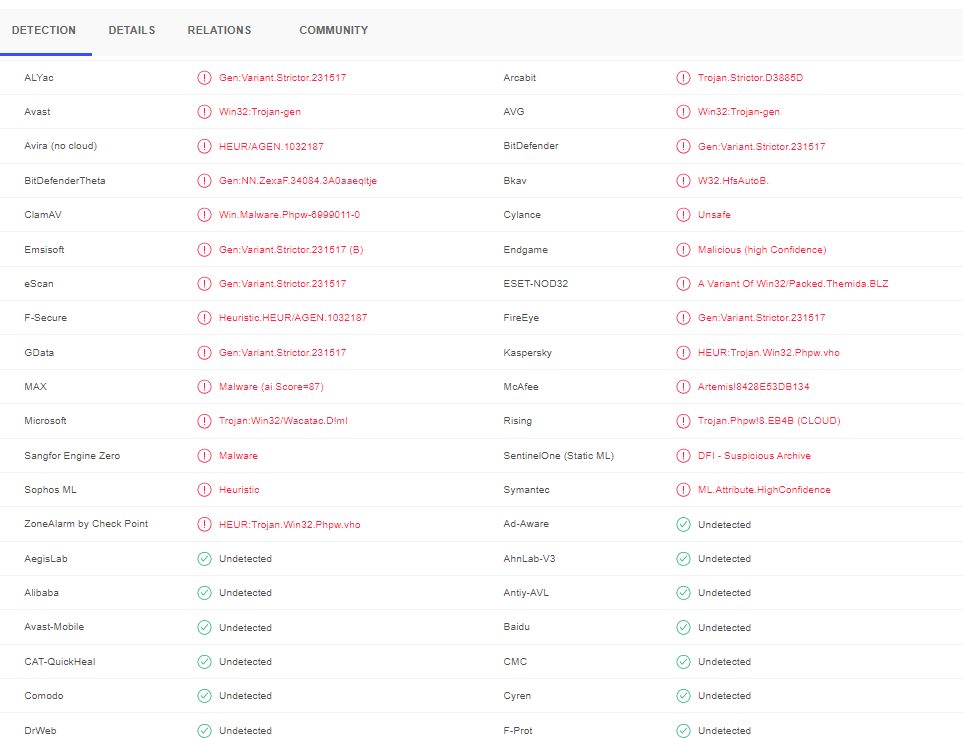963x738 pixels.
Task: Open the RELATIONS tab
Action: coord(219,30)
